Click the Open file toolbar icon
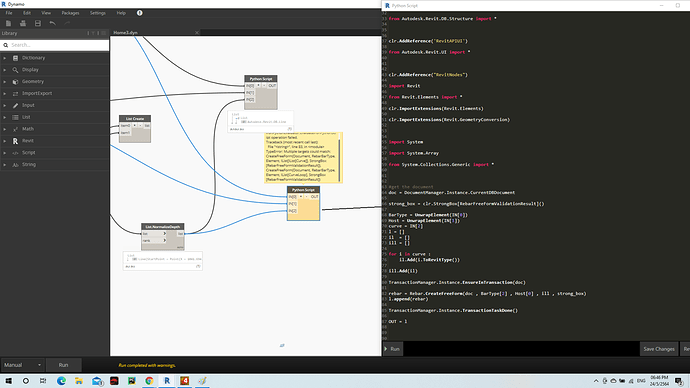This screenshot has height=388, width=690. 23,23
